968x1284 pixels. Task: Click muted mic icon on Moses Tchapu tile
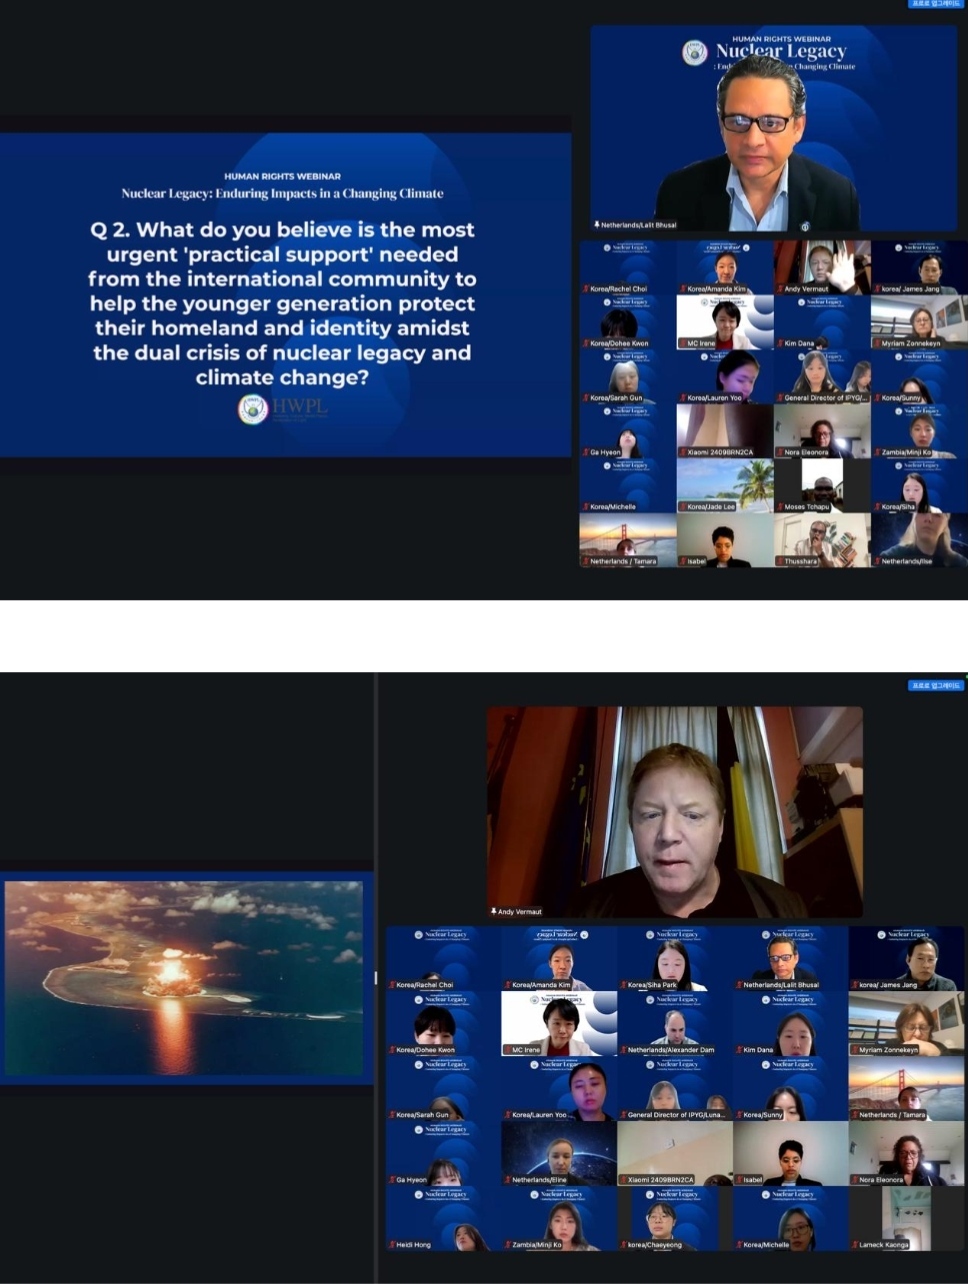pyautogui.click(x=781, y=507)
